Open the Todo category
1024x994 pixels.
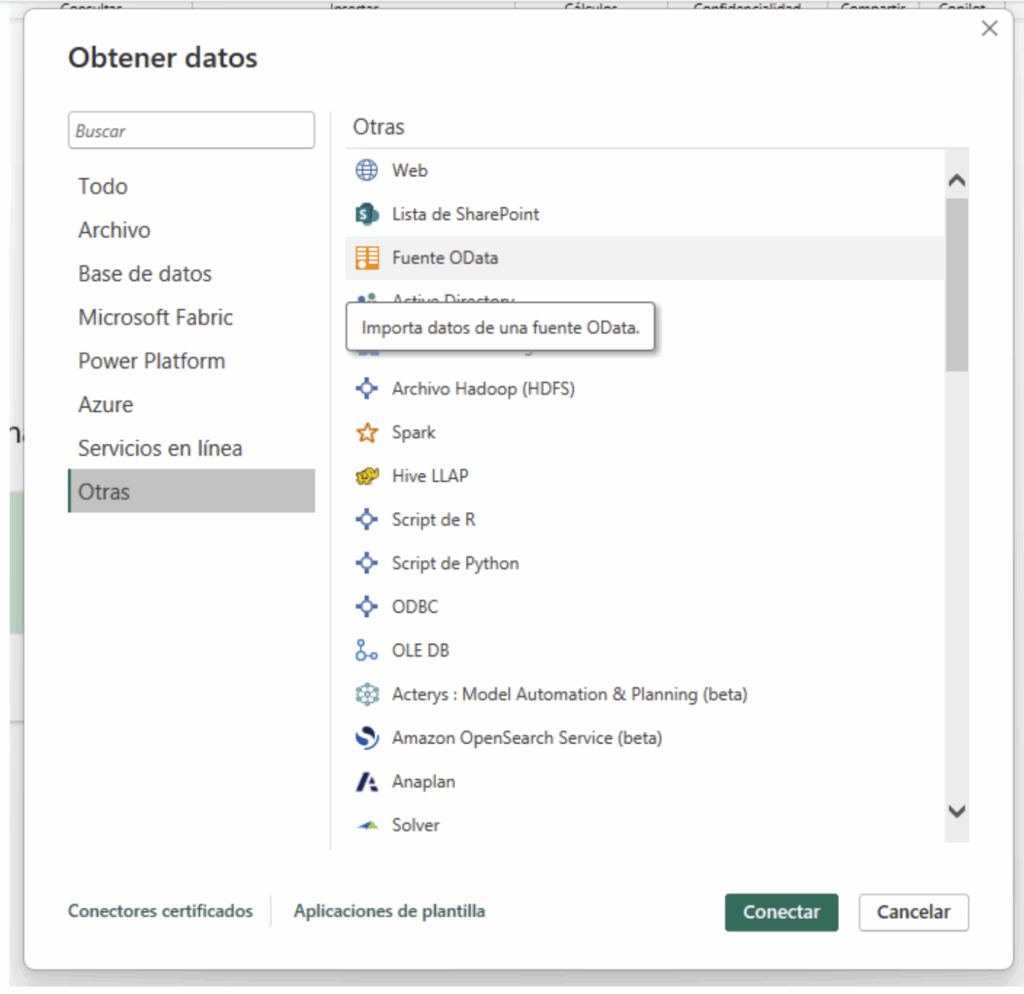point(103,186)
